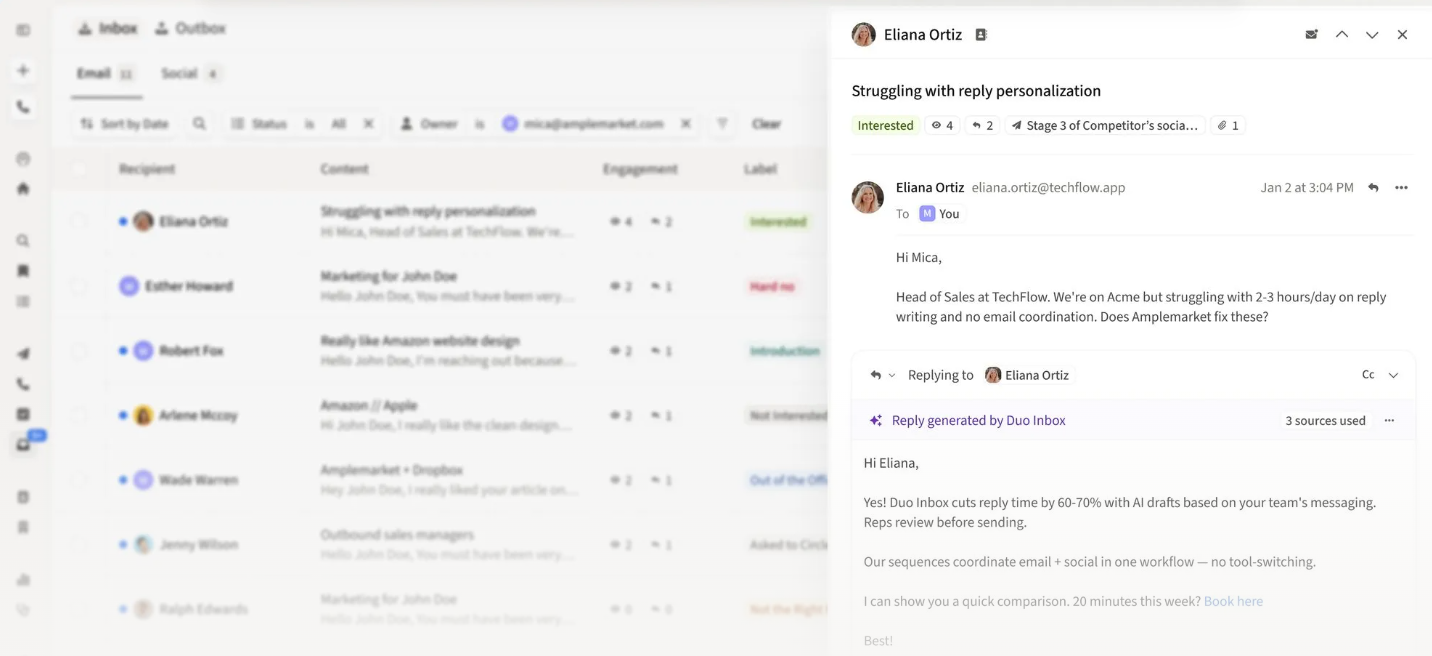1432x656 pixels.
Task: Tick the checkbox for Robert Fox row
Action: click(x=78, y=351)
